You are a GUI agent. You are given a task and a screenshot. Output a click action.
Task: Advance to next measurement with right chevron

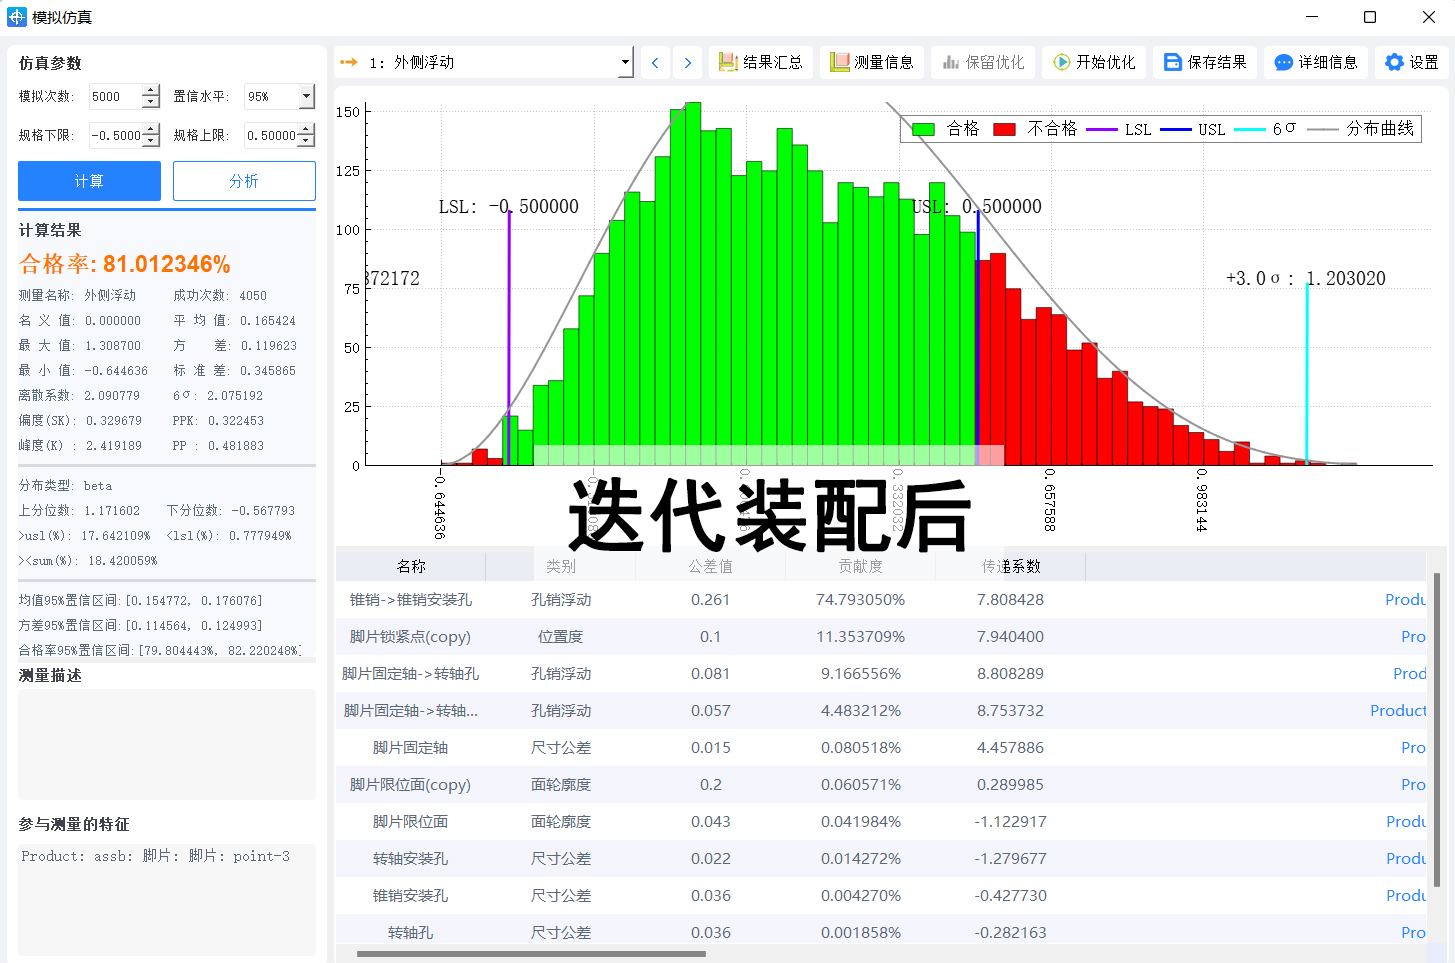pyautogui.click(x=687, y=61)
